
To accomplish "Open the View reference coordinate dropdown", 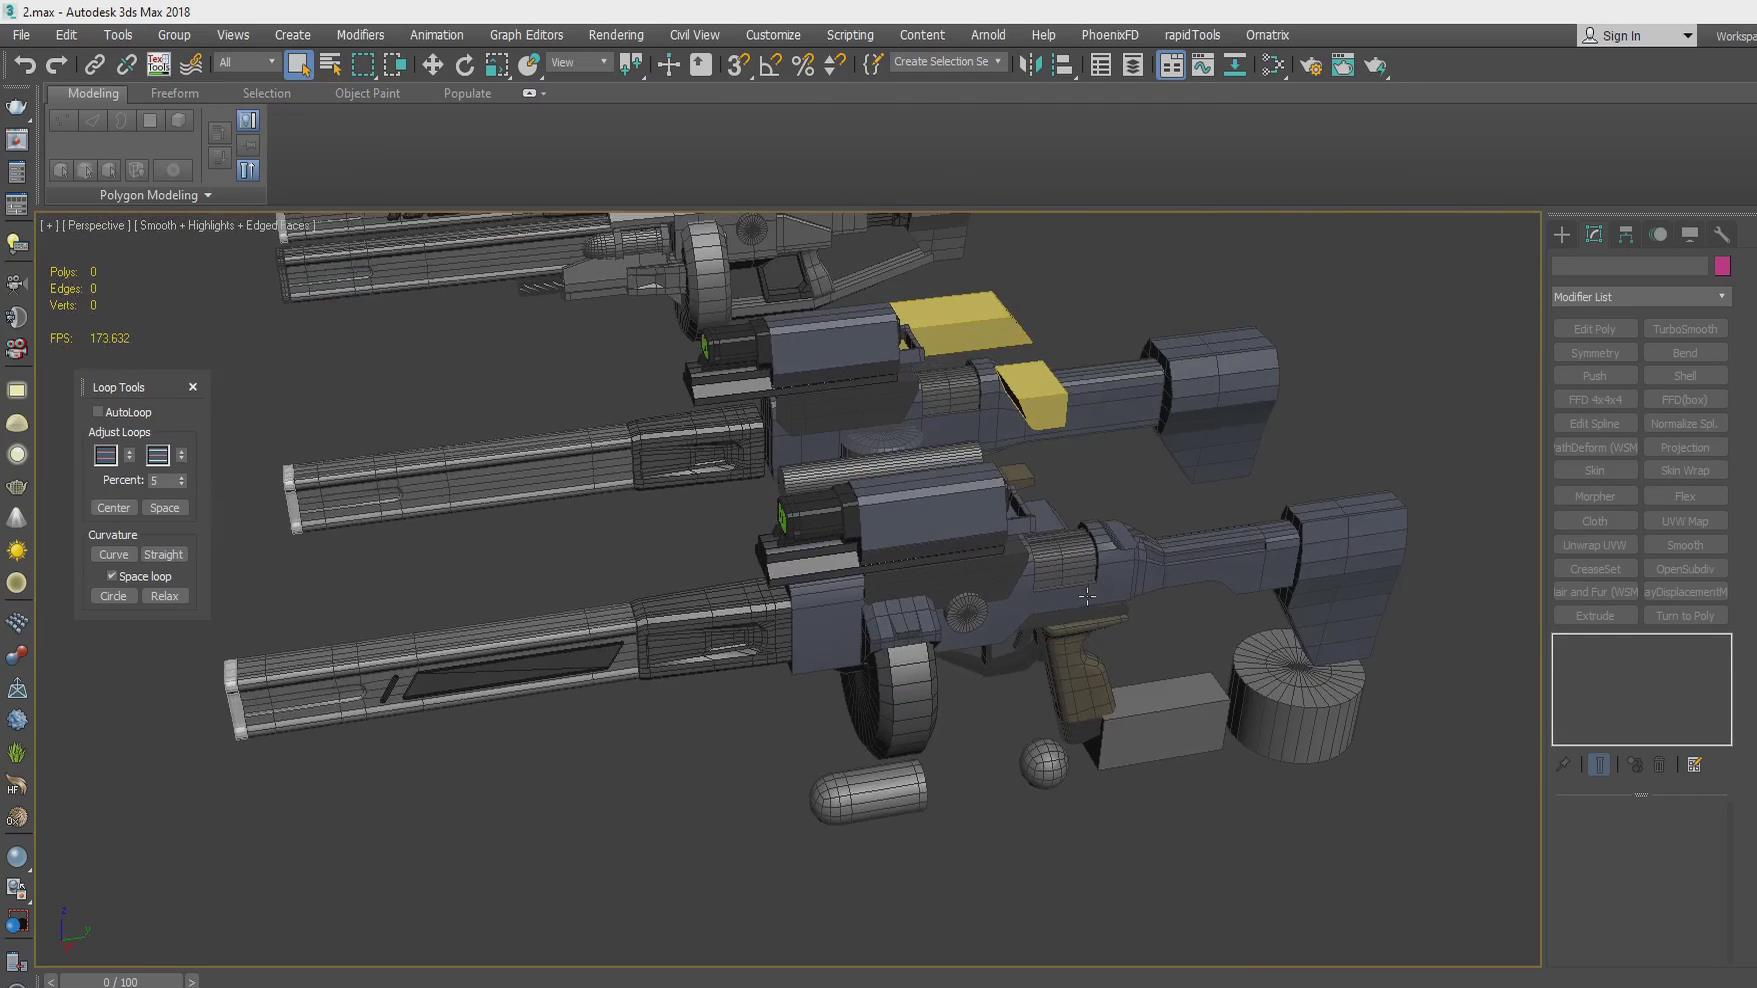I will pos(579,62).
